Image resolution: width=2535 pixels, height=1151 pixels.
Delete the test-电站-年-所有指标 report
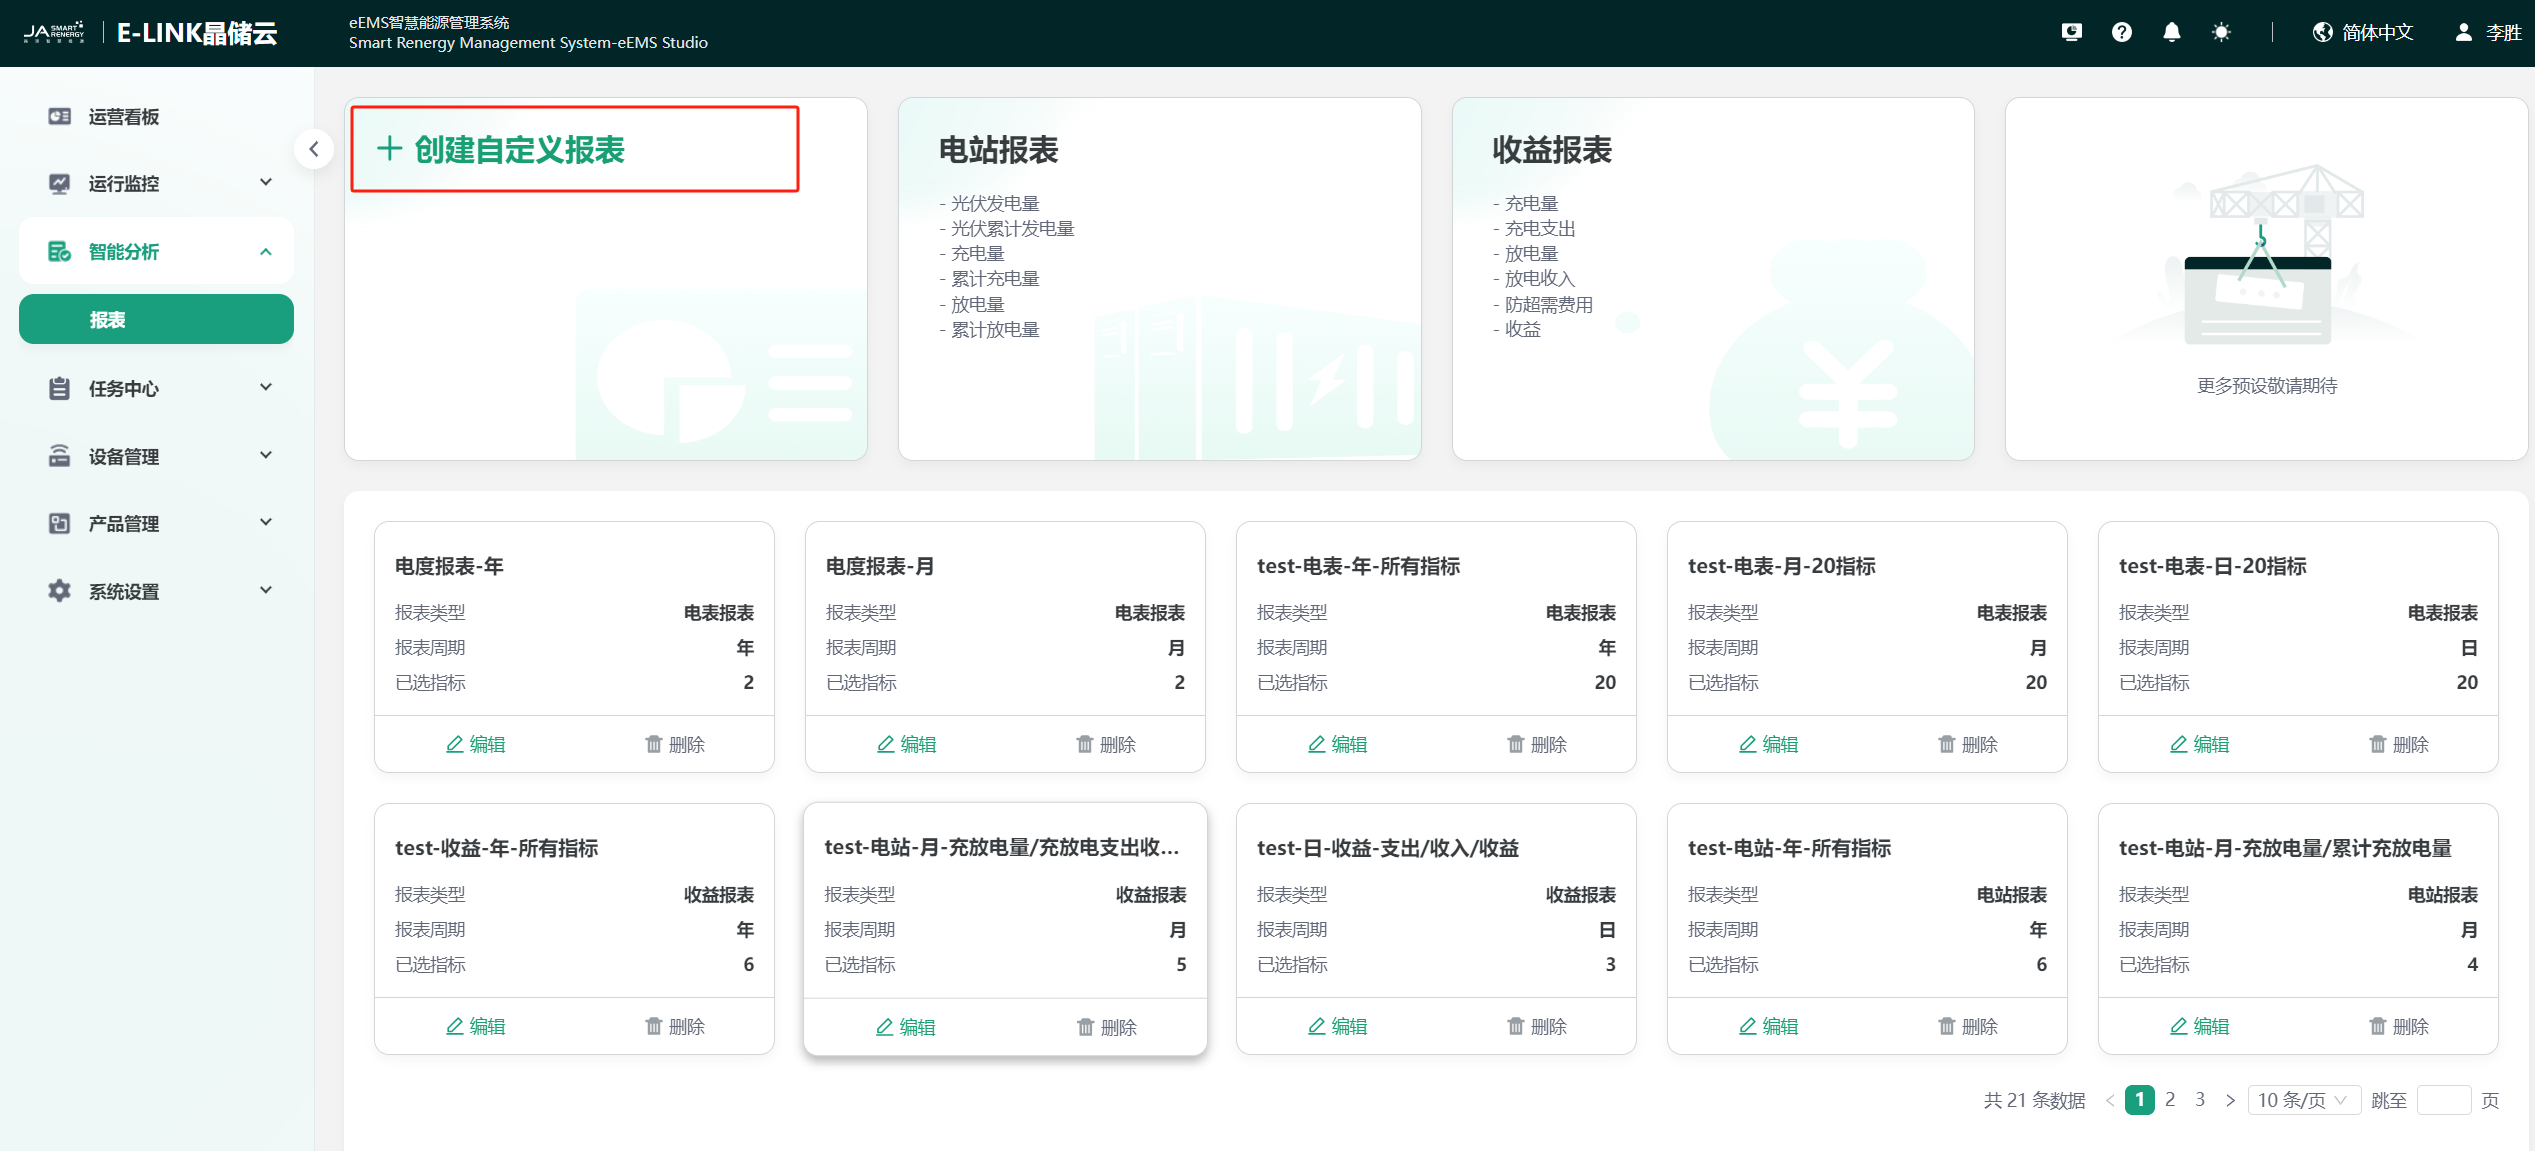[x=1967, y=1026]
